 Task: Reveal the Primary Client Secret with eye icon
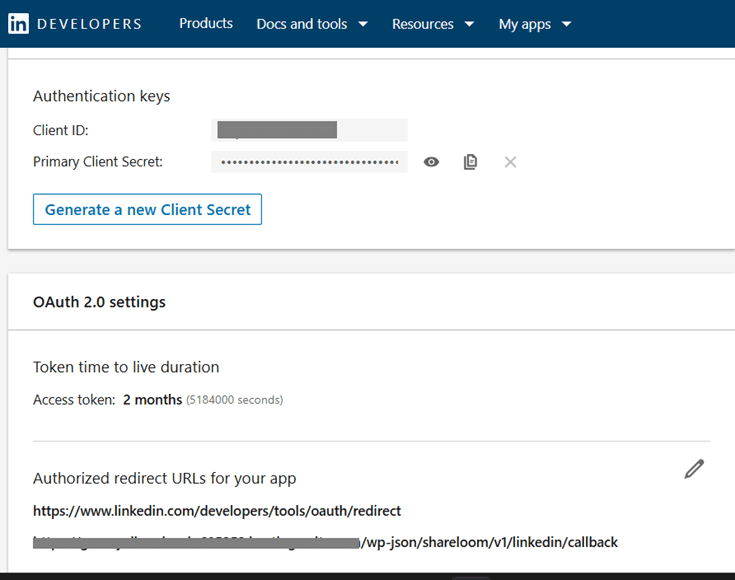pos(431,162)
